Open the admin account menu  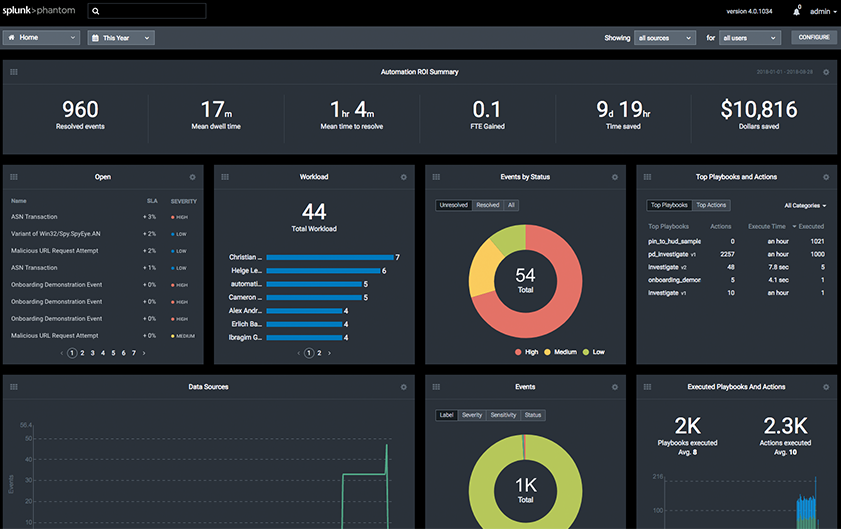[823, 11]
